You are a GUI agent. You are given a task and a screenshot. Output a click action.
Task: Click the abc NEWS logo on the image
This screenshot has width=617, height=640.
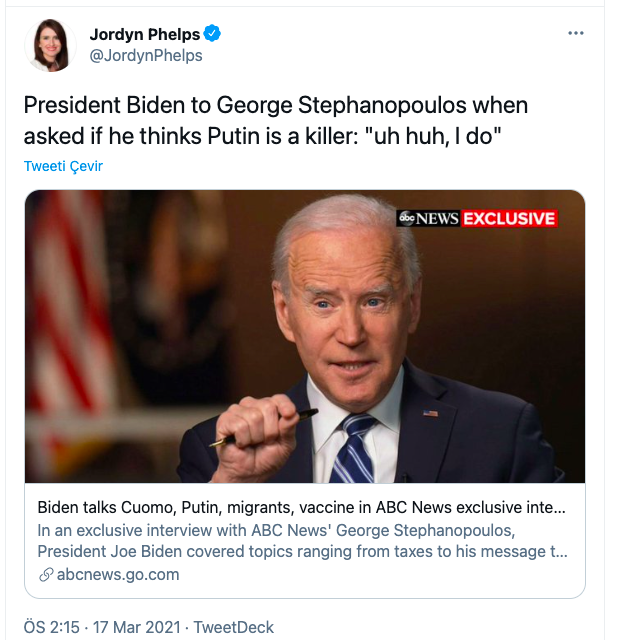[x=429, y=218]
